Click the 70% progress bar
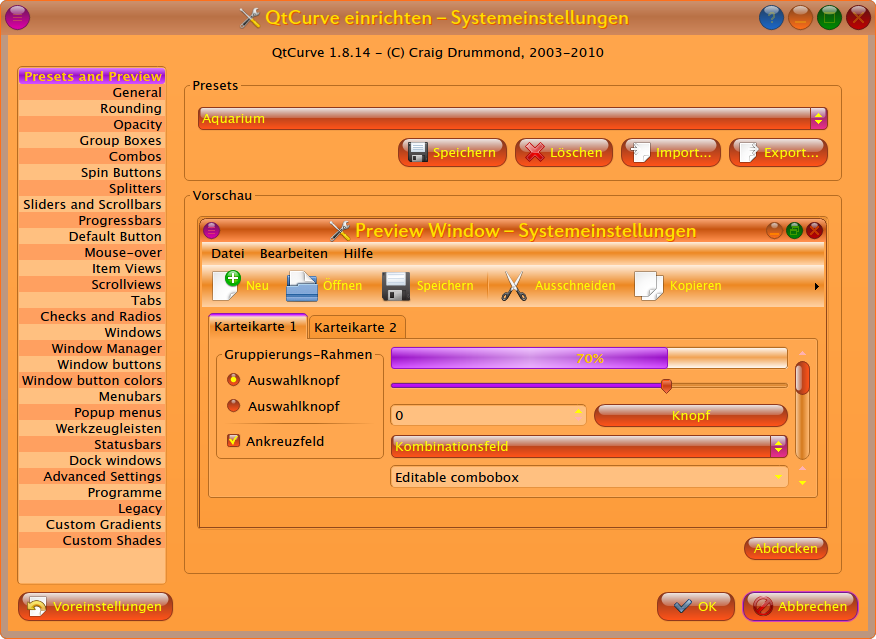876x639 pixels. (x=589, y=358)
